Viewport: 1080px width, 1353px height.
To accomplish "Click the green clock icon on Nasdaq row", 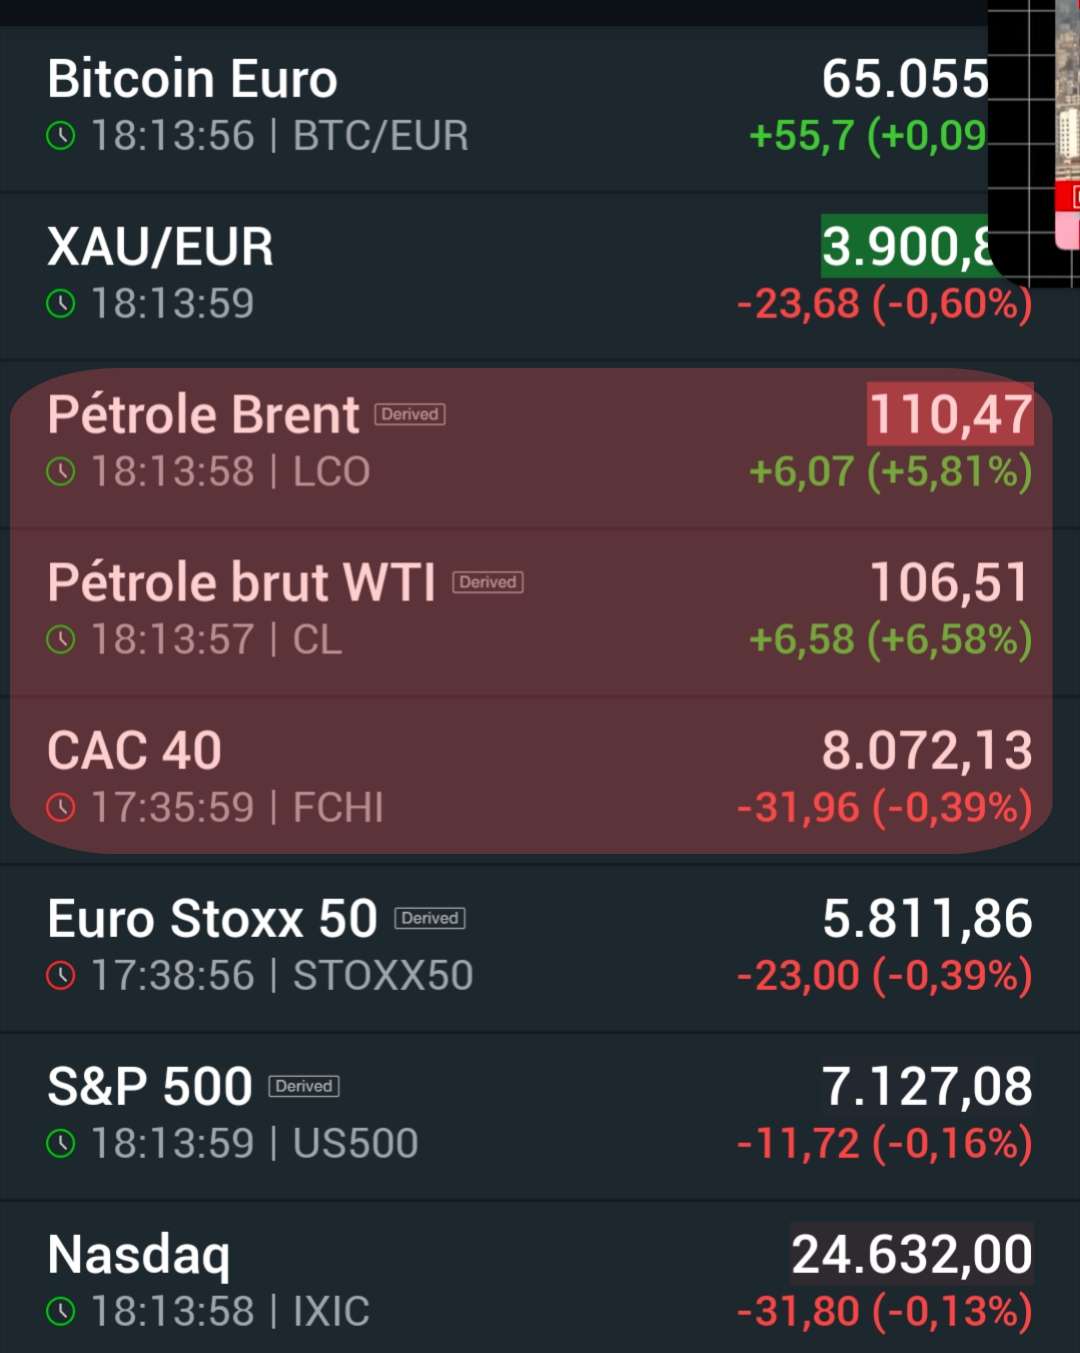I will (61, 1311).
